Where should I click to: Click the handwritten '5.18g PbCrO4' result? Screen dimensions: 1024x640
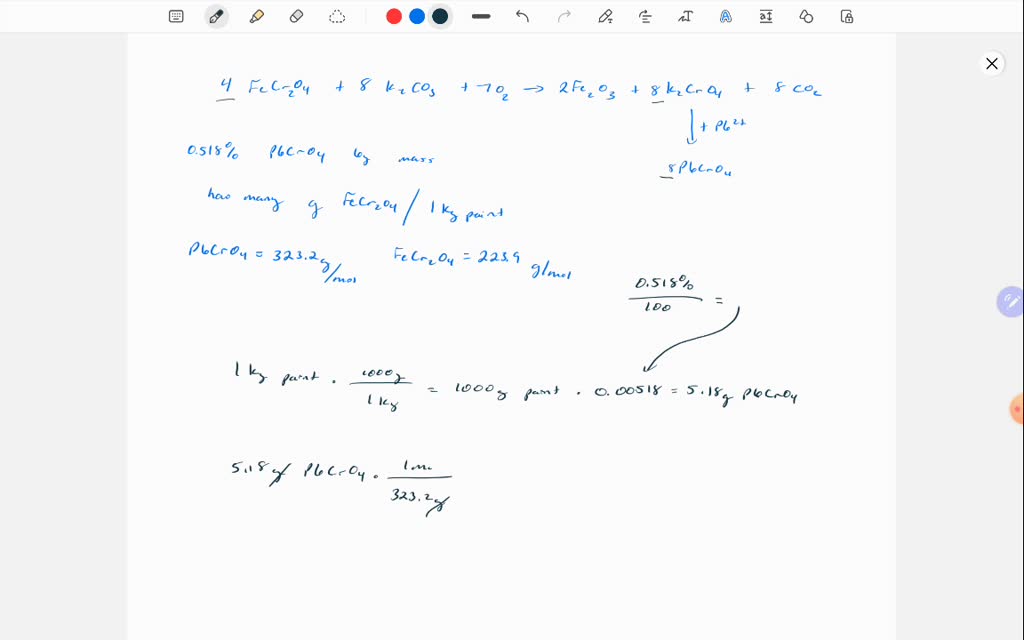pos(742,394)
